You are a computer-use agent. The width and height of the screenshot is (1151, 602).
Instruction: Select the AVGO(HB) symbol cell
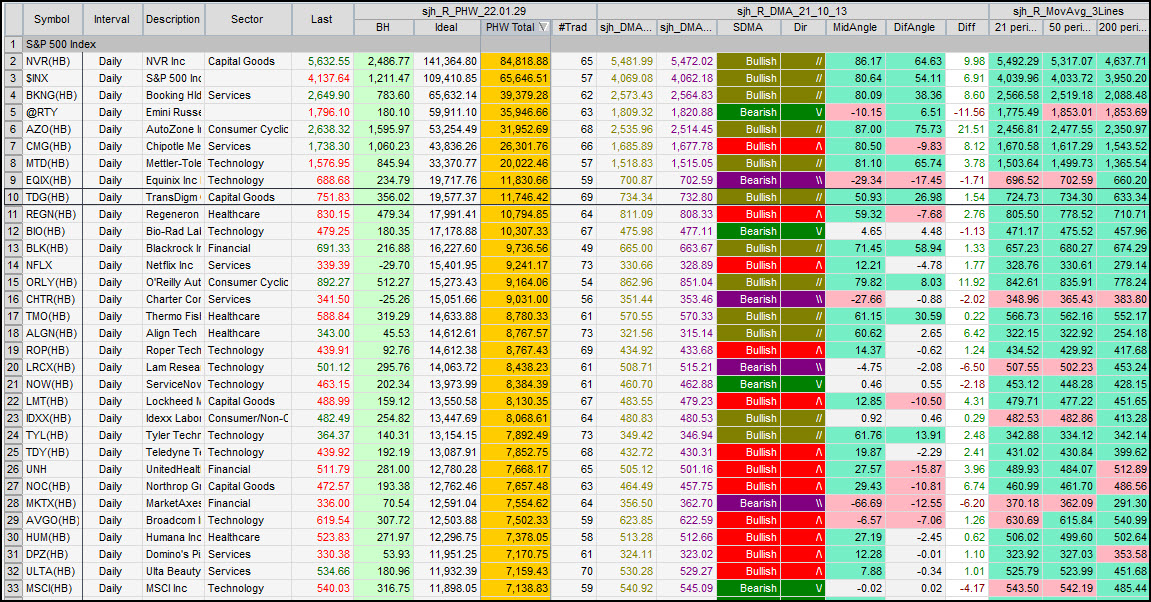[53, 520]
